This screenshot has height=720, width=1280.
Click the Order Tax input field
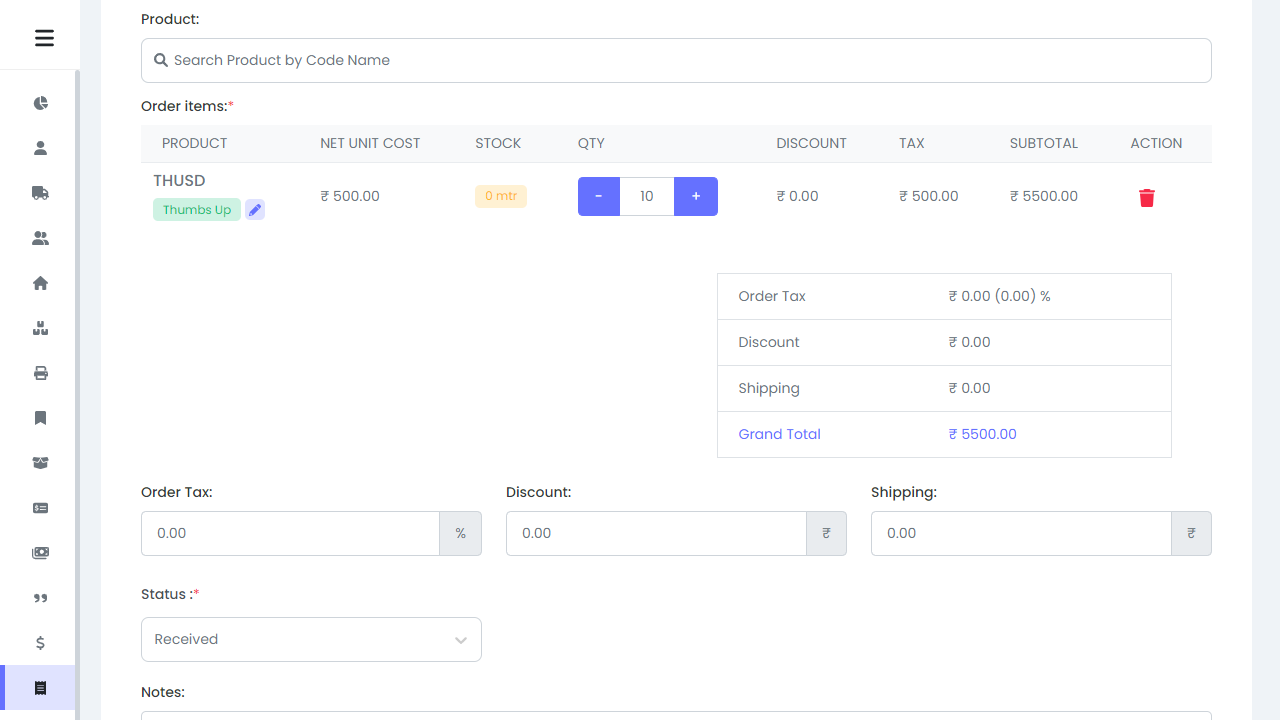(x=290, y=533)
